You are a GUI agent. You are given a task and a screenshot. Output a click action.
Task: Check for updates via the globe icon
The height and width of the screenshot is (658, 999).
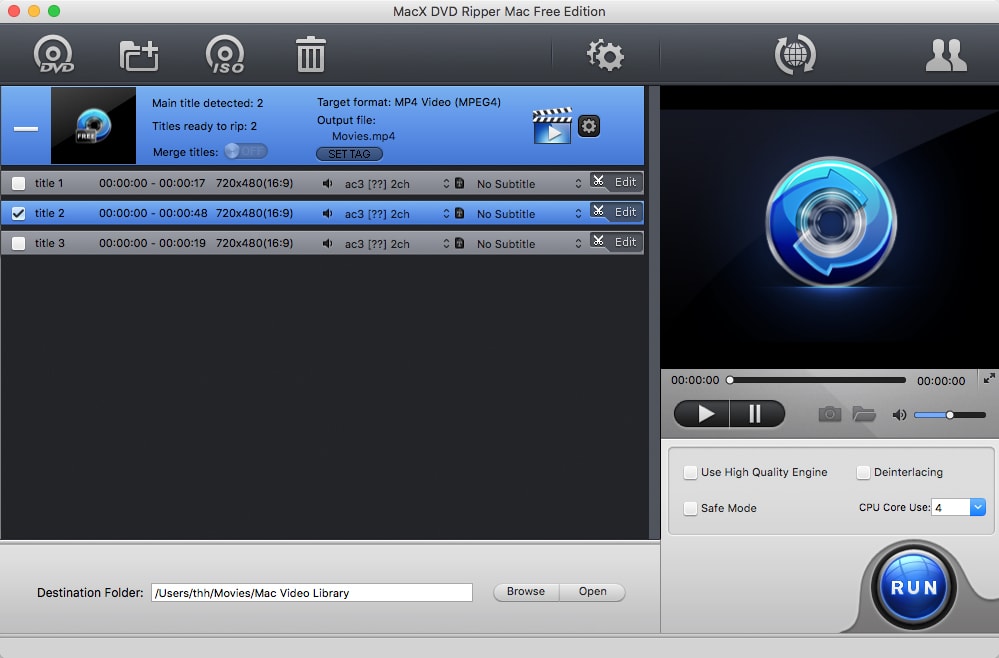point(794,57)
